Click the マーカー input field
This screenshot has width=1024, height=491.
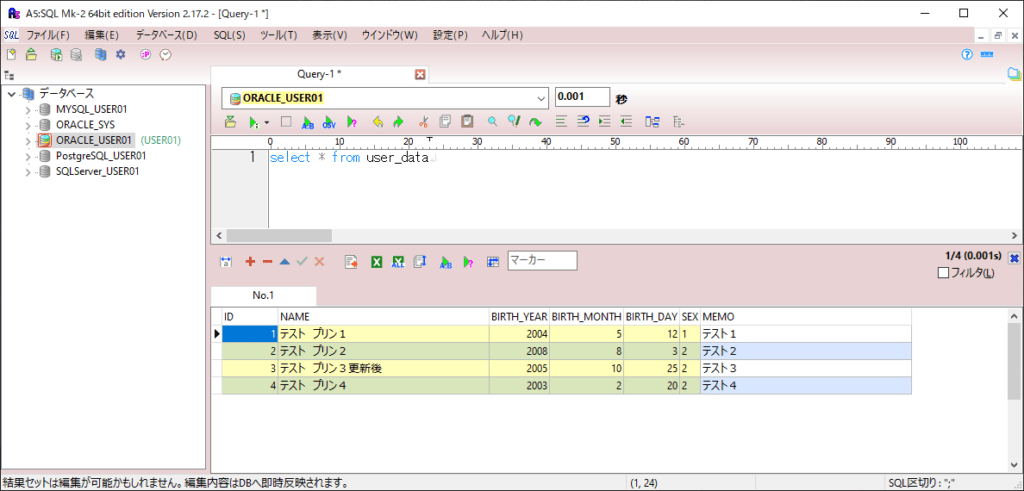tap(542, 261)
